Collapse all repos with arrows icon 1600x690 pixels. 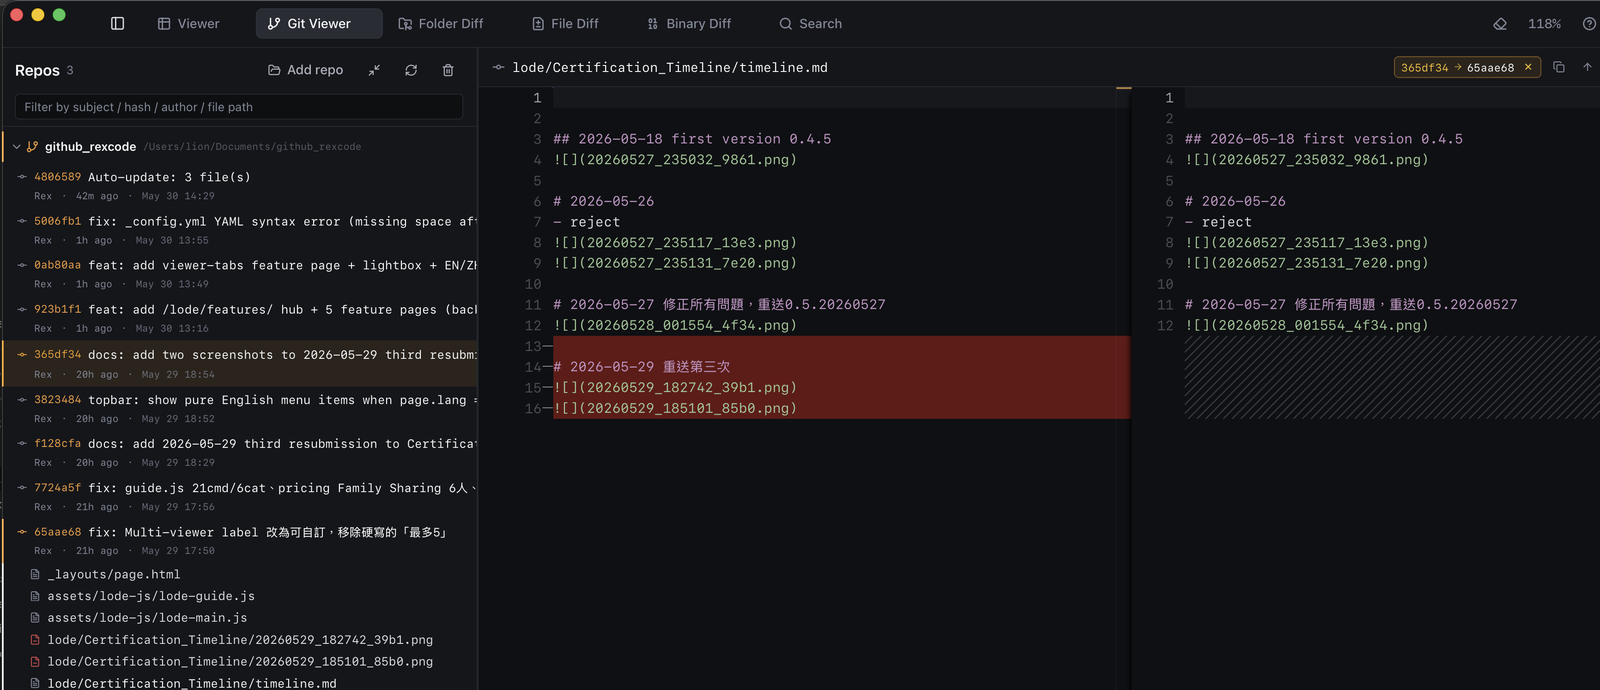374,70
